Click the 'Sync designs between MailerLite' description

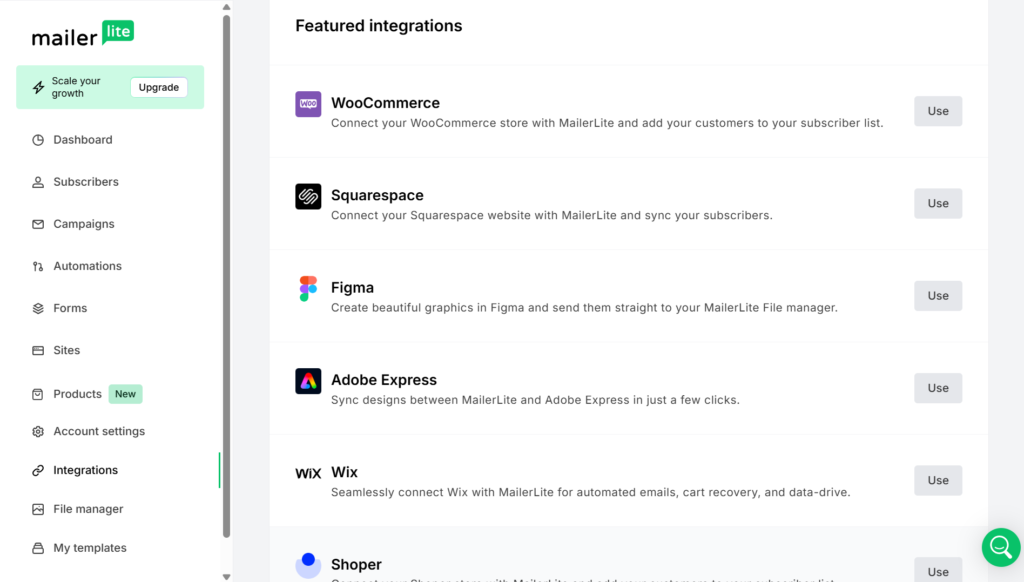click(x=535, y=400)
